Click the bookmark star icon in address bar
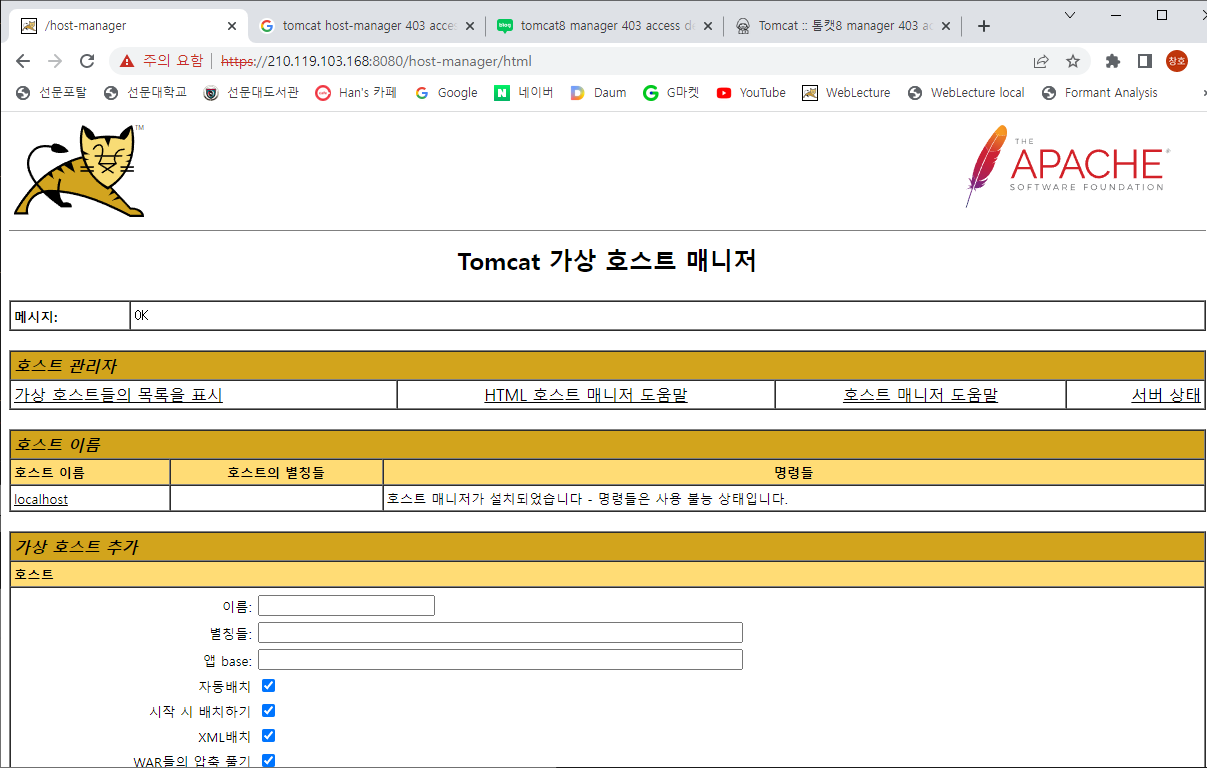The width and height of the screenshot is (1207, 768). 1073,61
